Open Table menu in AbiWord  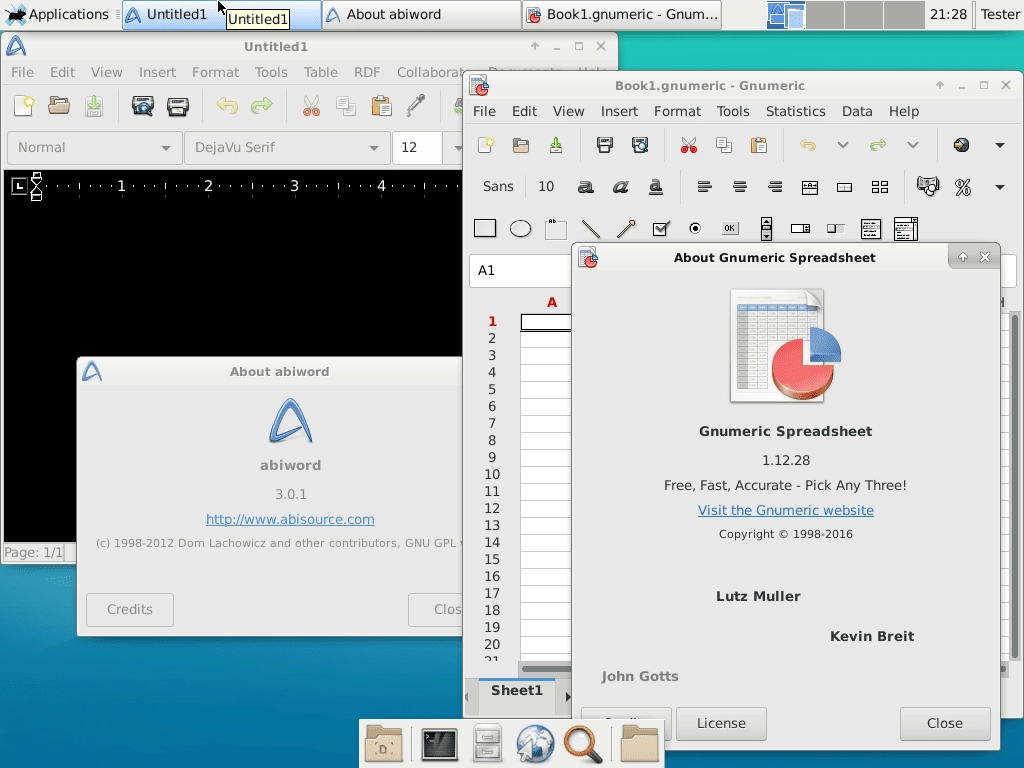[321, 72]
